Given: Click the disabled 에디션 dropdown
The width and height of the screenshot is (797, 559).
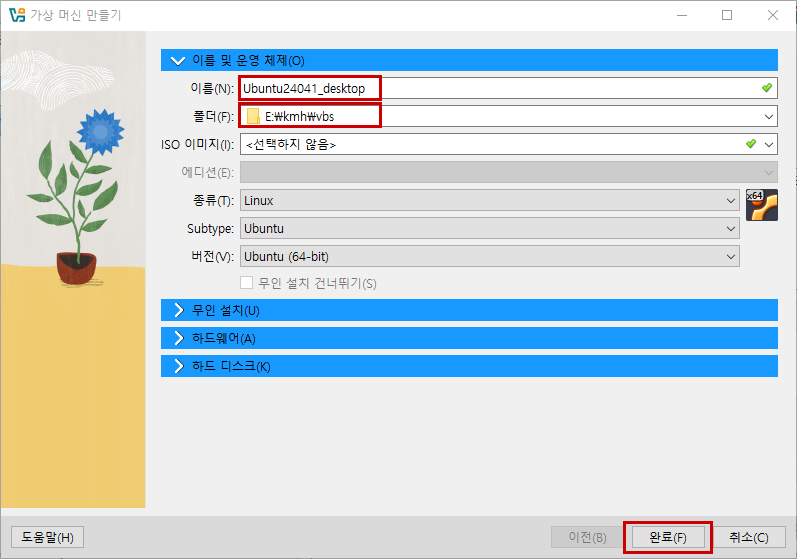Looking at the screenshot, I should [509, 172].
